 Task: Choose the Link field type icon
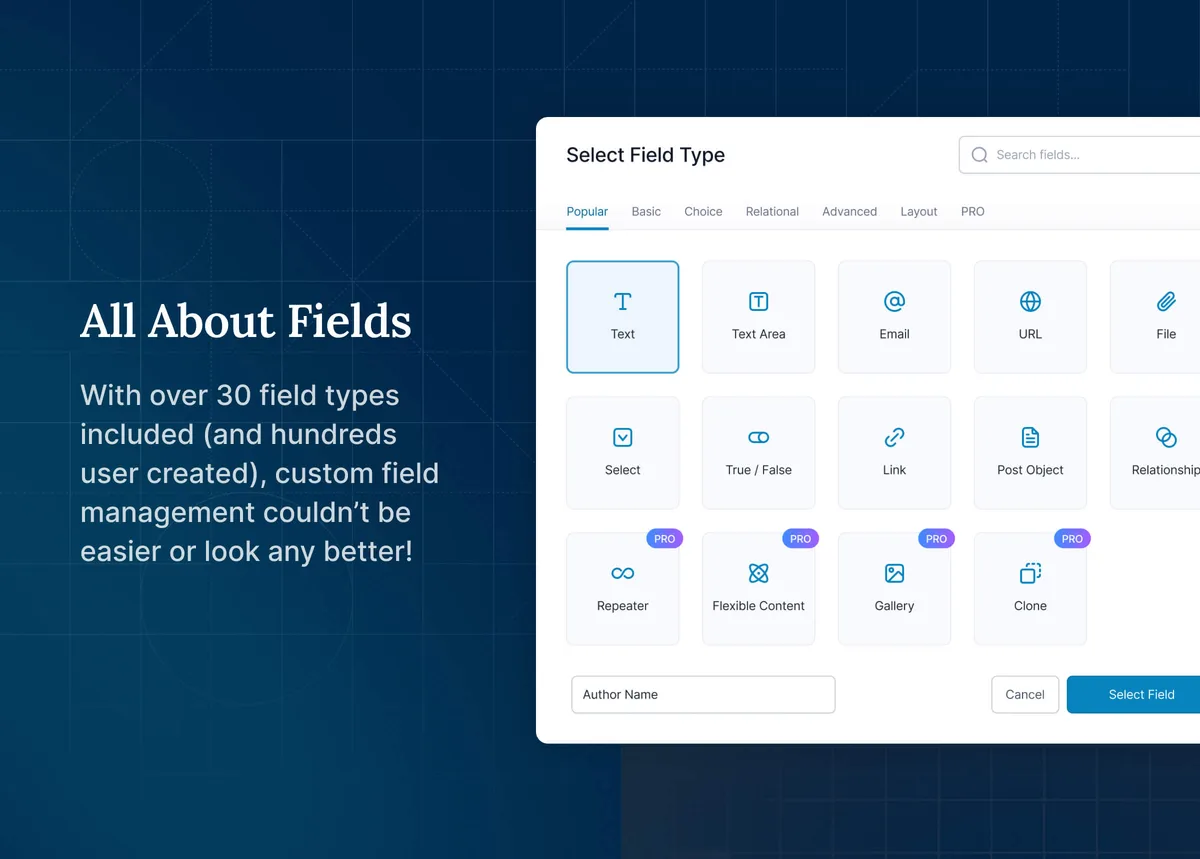click(894, 438)
